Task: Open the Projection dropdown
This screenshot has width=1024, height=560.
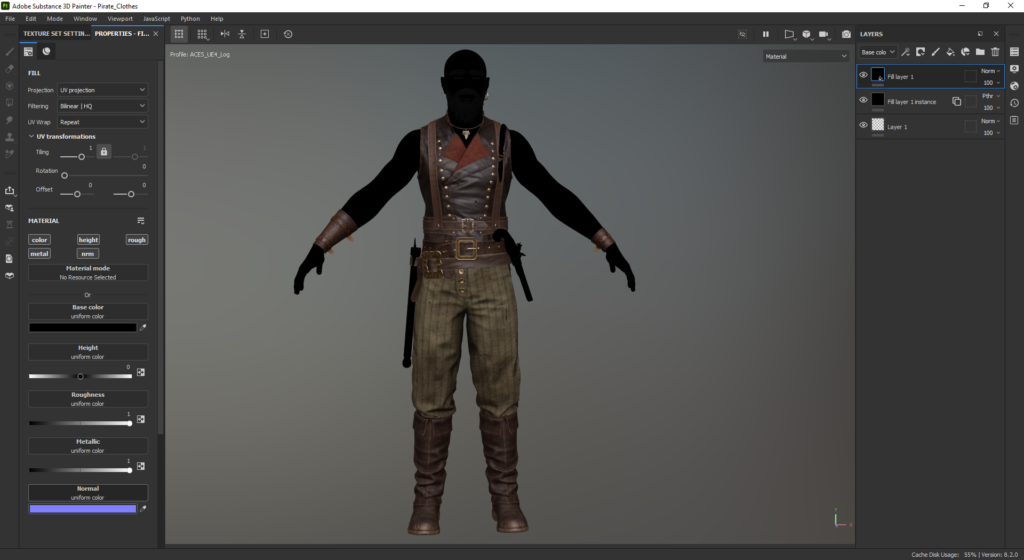Action: pyautogui.click(x=103, y=89)
